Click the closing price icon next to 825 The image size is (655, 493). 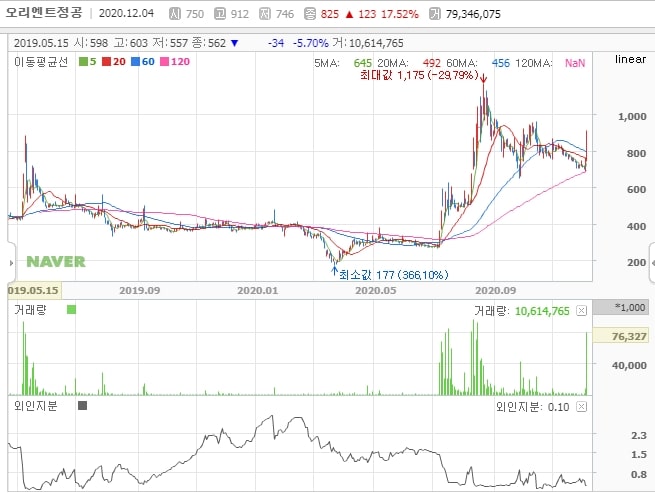point(310,14)
